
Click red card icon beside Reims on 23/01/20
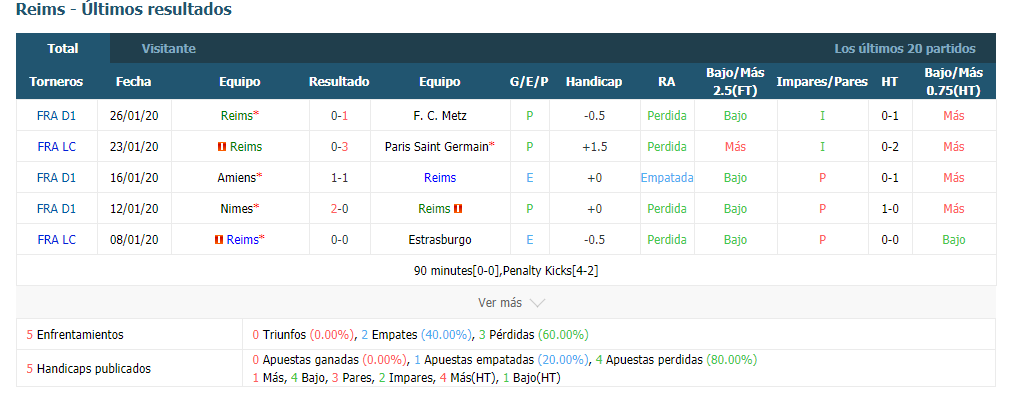(x=222, y=147)
